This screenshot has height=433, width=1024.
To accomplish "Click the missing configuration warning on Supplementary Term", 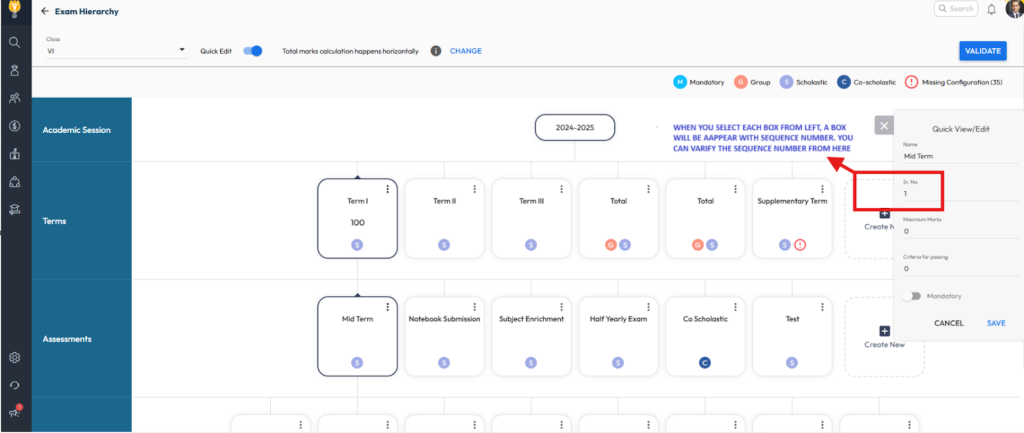I will coord(800,244).
